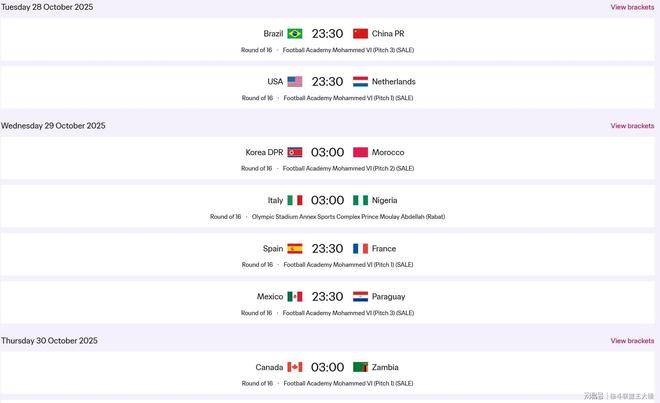Click the Mexico flag icon
Screen dimensions: 660x403
295,296
